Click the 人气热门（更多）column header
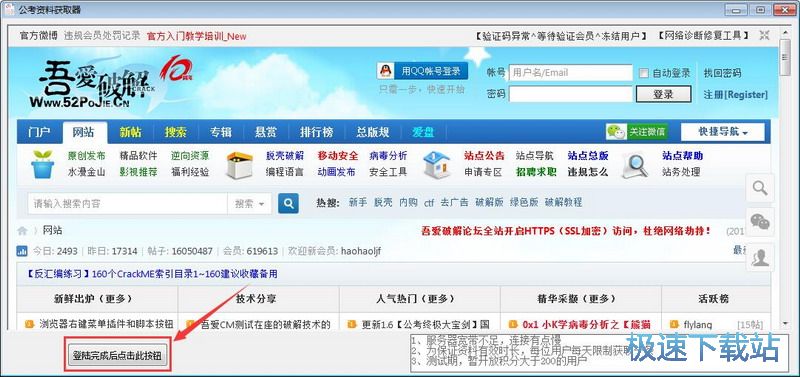 (419, 299)
